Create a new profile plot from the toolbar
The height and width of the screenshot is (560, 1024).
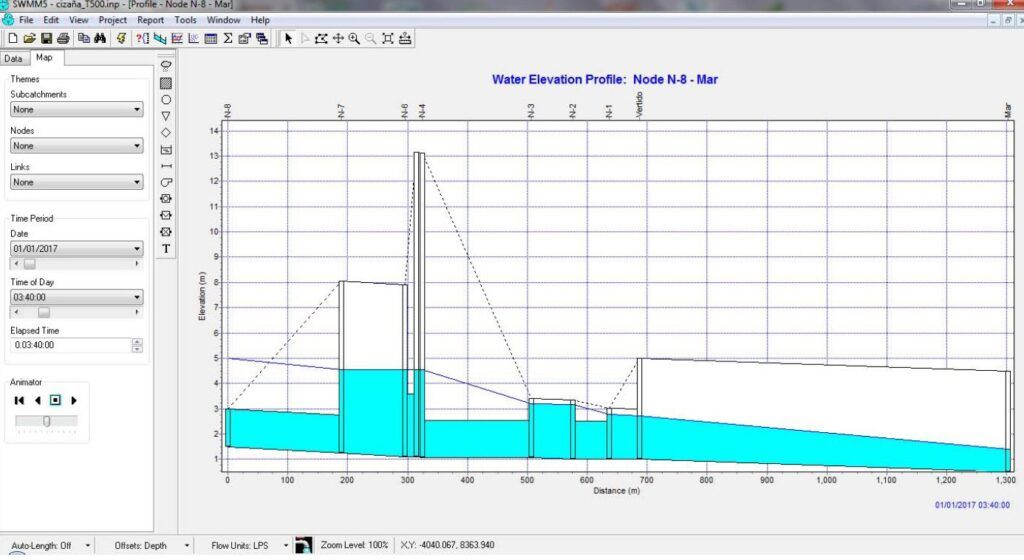coord(160,39)
